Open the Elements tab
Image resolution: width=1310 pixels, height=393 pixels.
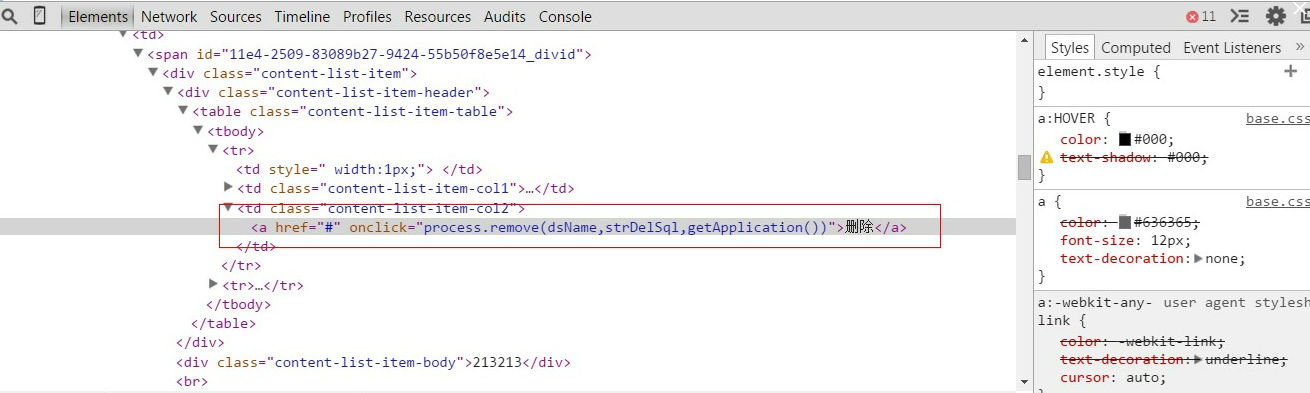click(x=98, y=16)
